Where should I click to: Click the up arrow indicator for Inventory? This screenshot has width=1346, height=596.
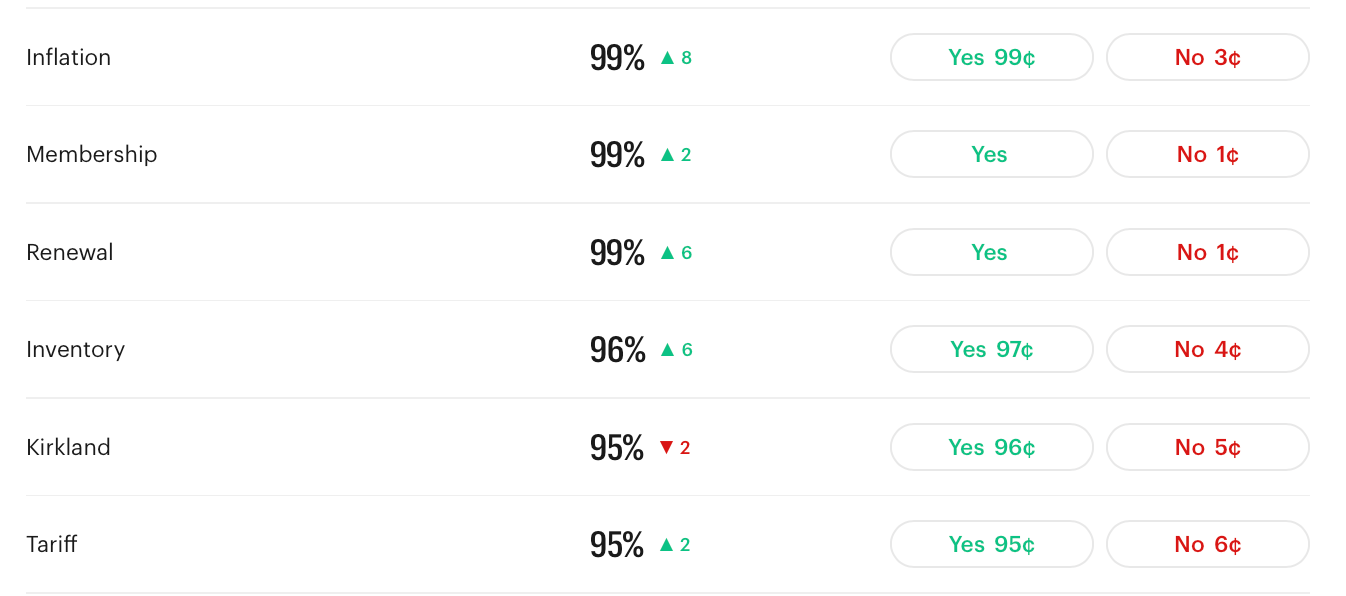(667, 350)
